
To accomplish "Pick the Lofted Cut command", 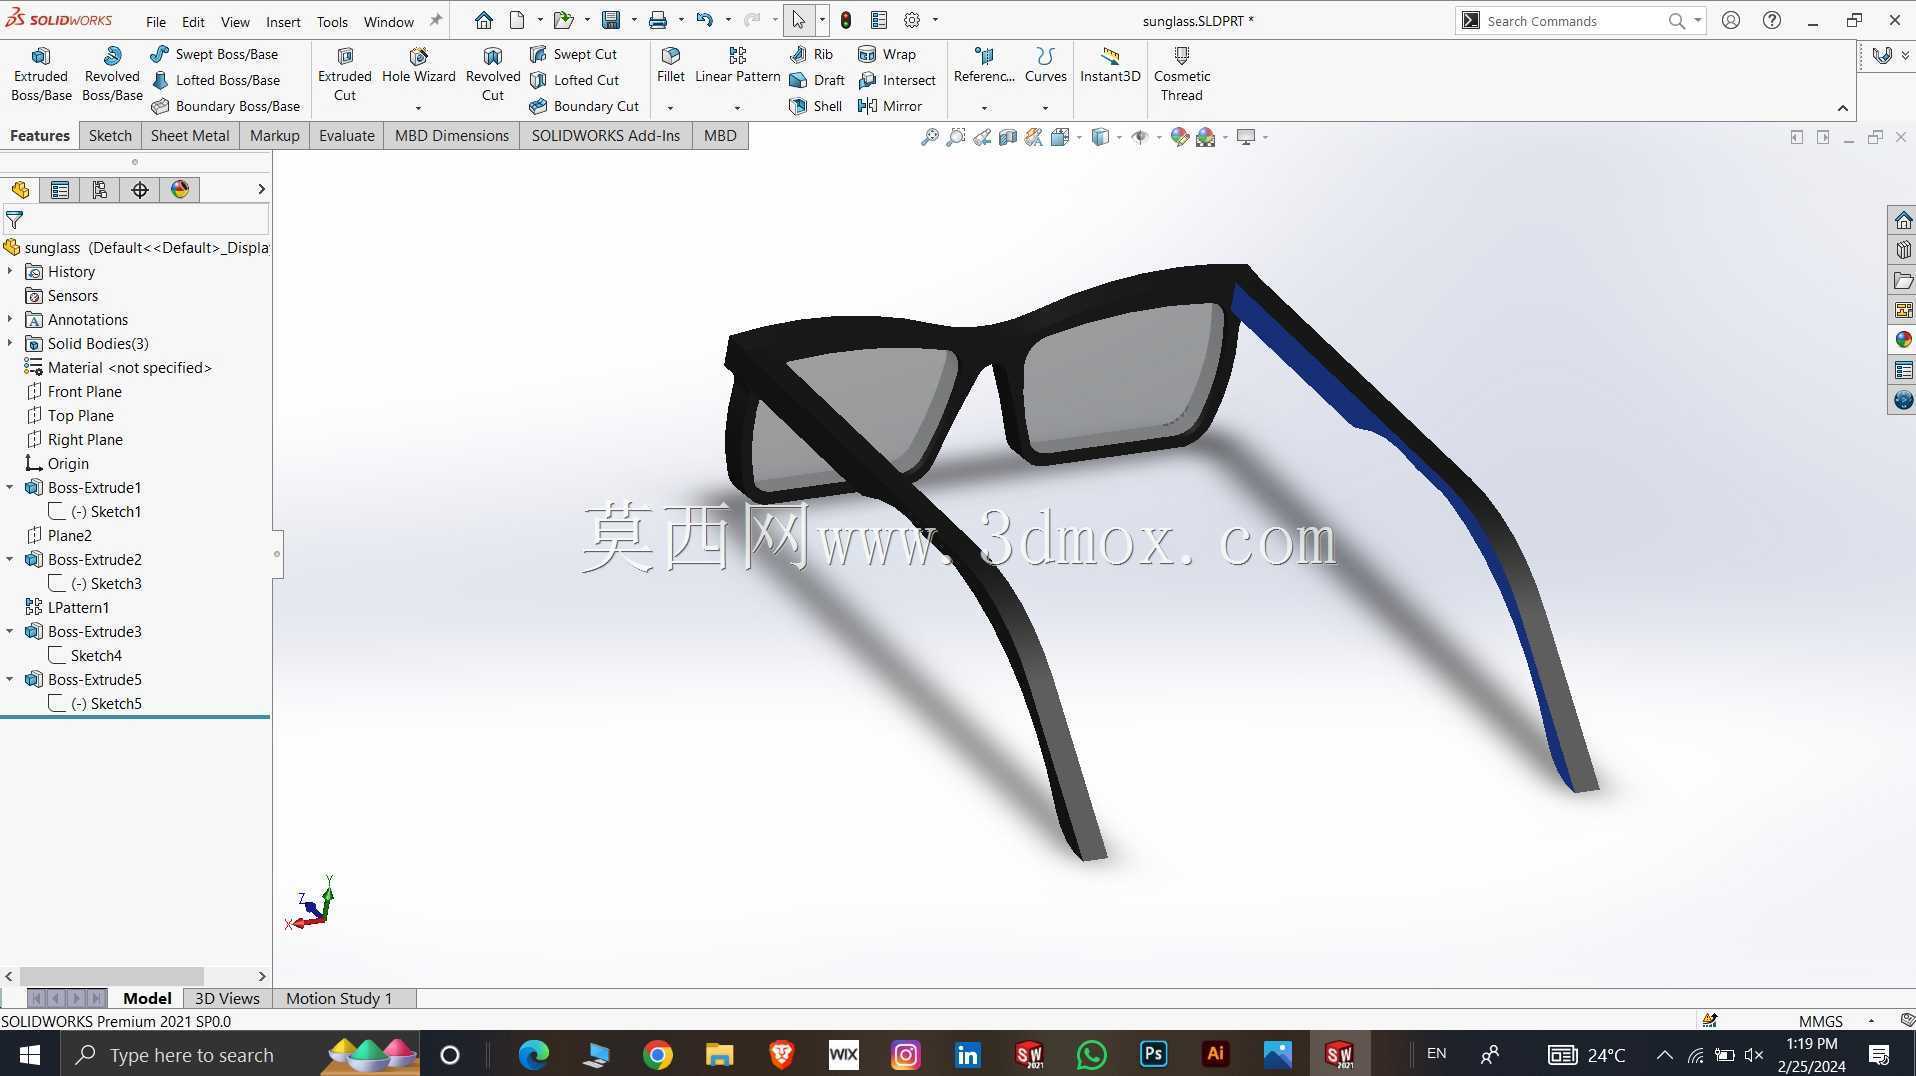I will pyautogui.click(x=574, y=80).
